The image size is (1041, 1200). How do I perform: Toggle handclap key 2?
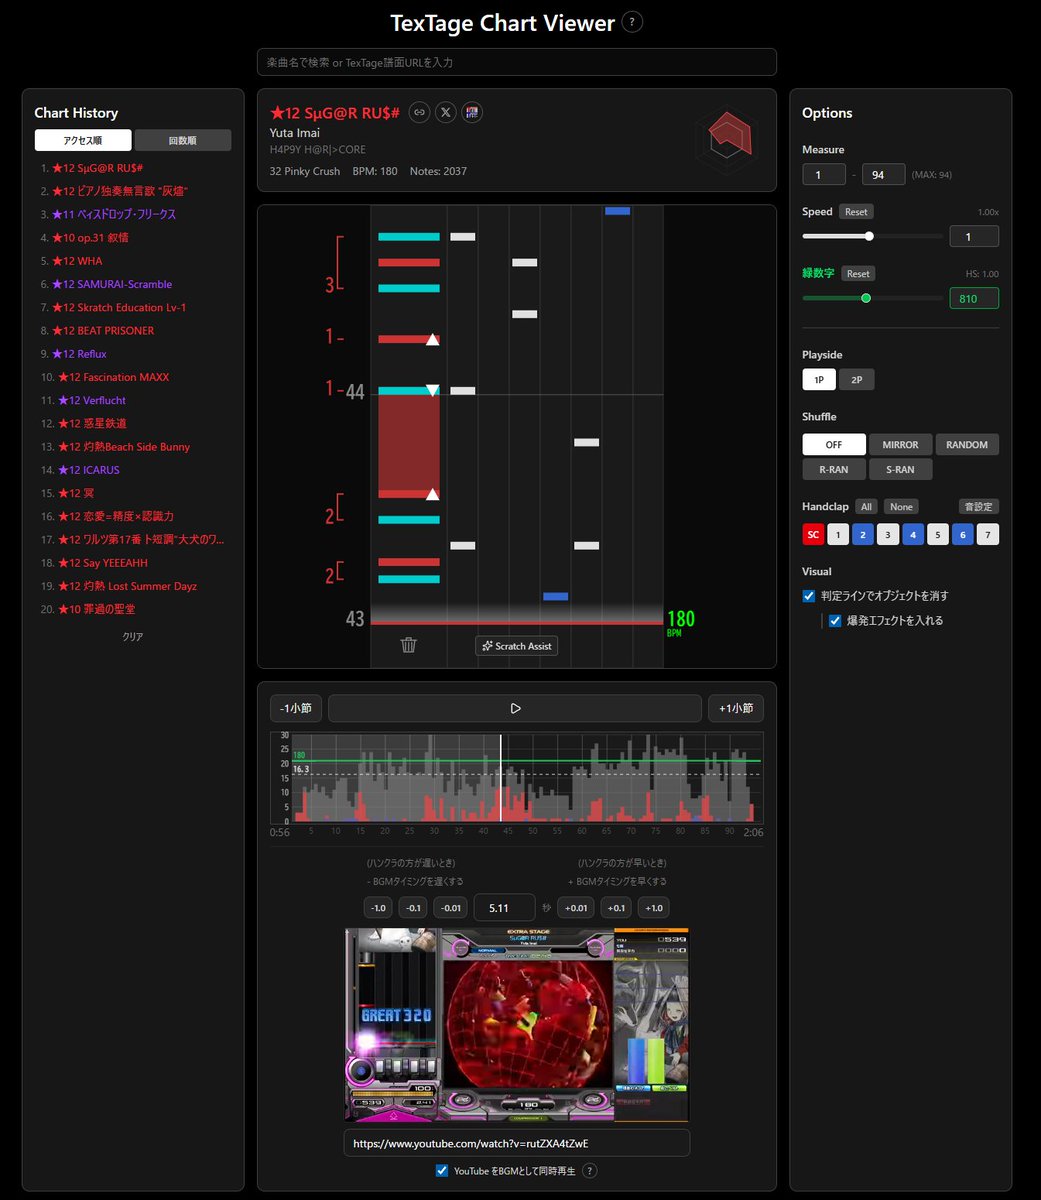click(863, 535)
